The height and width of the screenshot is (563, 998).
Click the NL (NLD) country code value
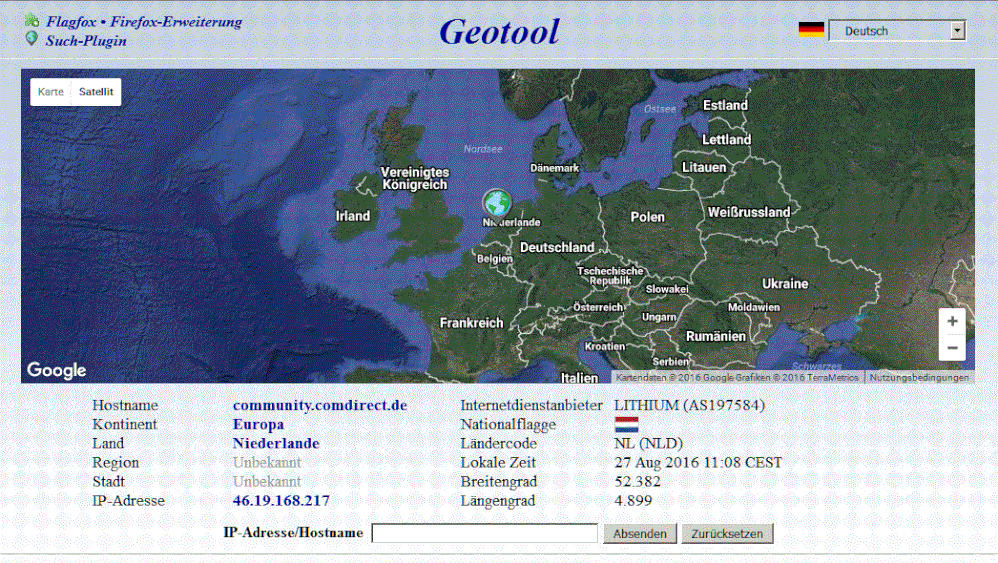pyautogui.click(x=649, y=443)
